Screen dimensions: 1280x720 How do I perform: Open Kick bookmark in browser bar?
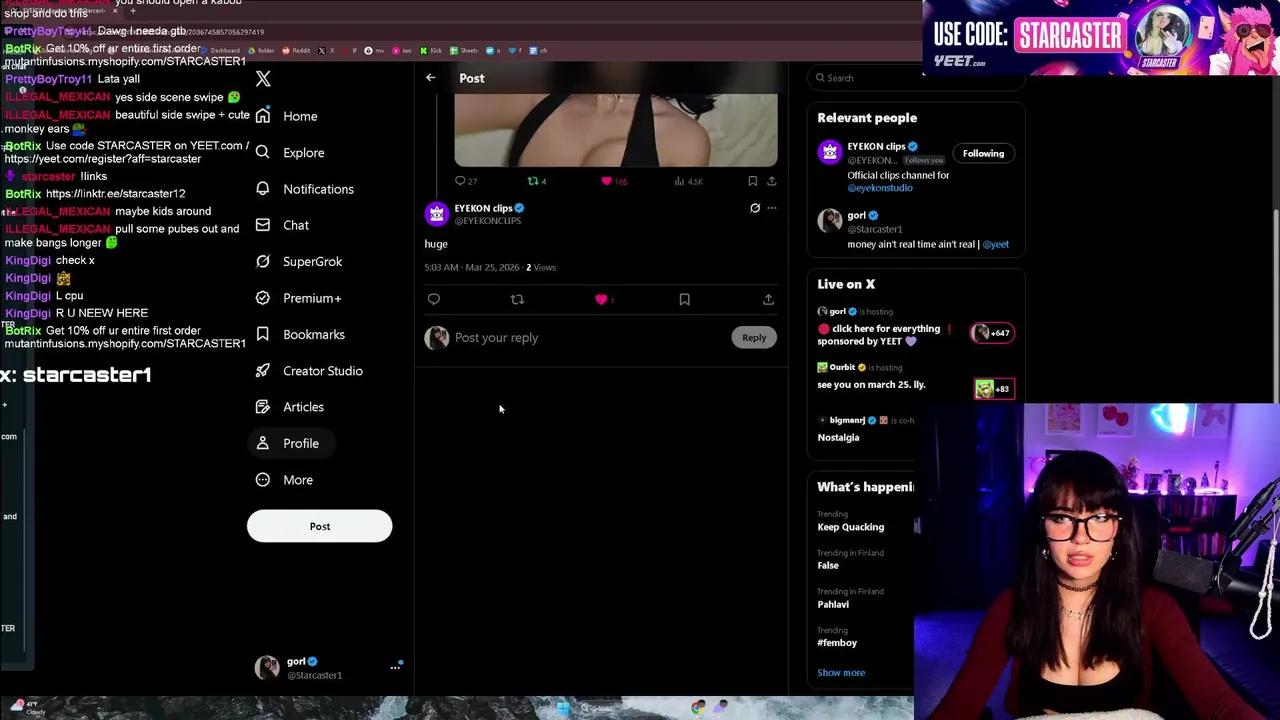click(x=430, y=50)
